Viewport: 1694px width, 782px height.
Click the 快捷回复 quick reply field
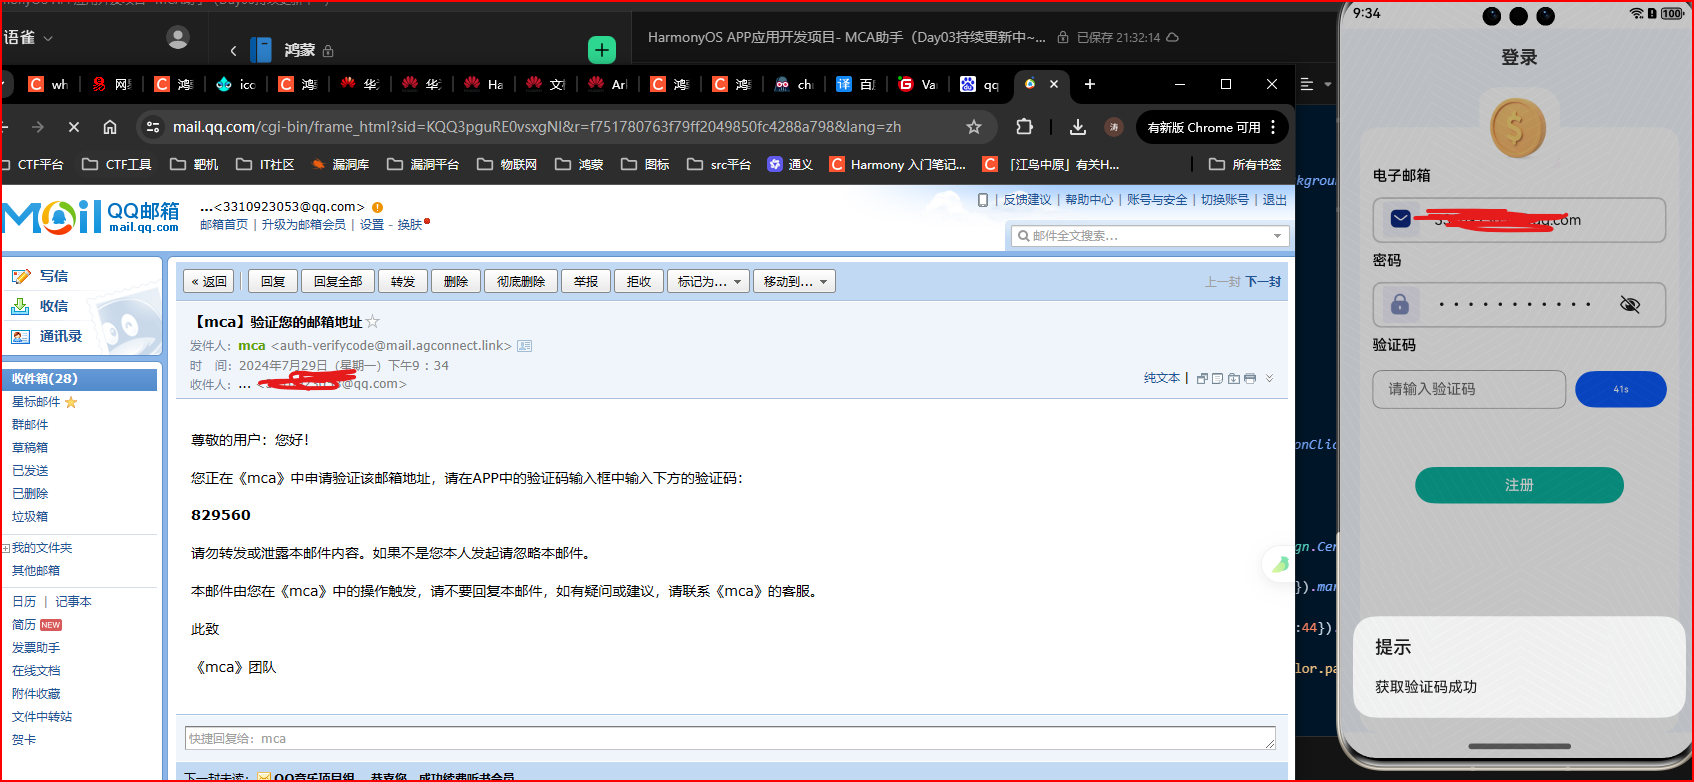pos(730,738)
